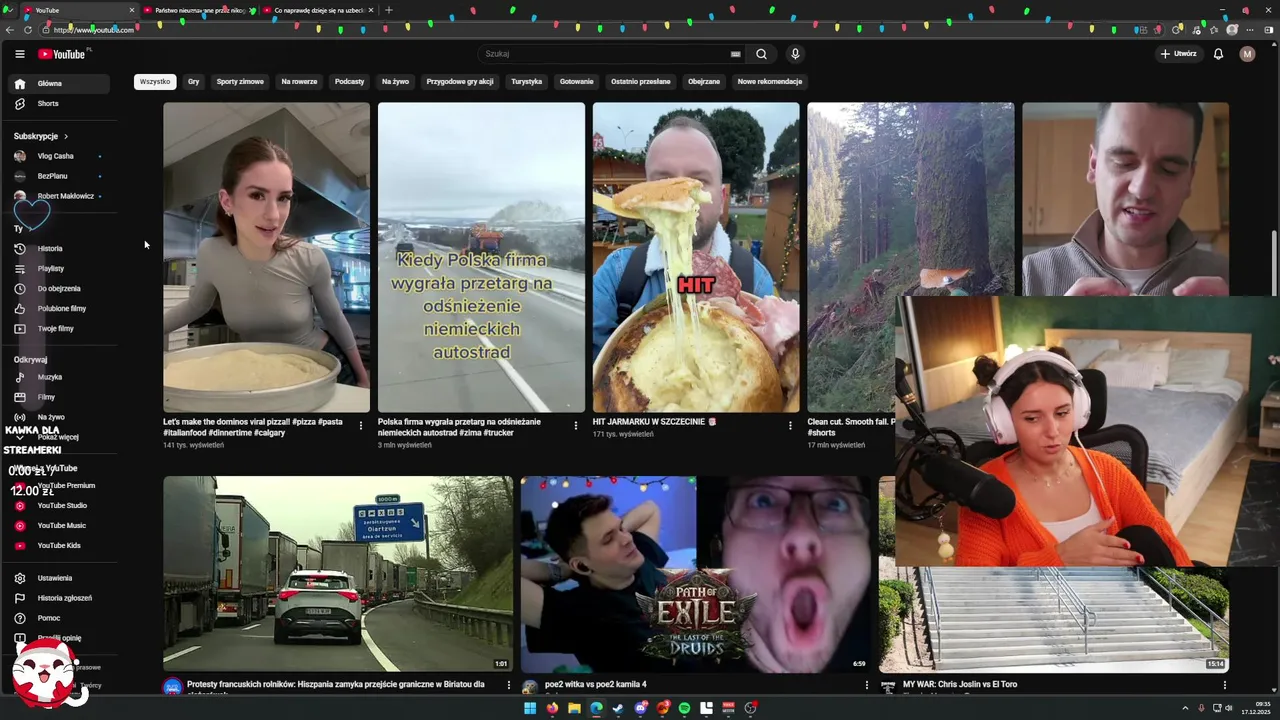The image size is (1280, 720).
Task: Expand the Subskrypcje section chevron
Action: pyautogui.click(x=66, y=136)
